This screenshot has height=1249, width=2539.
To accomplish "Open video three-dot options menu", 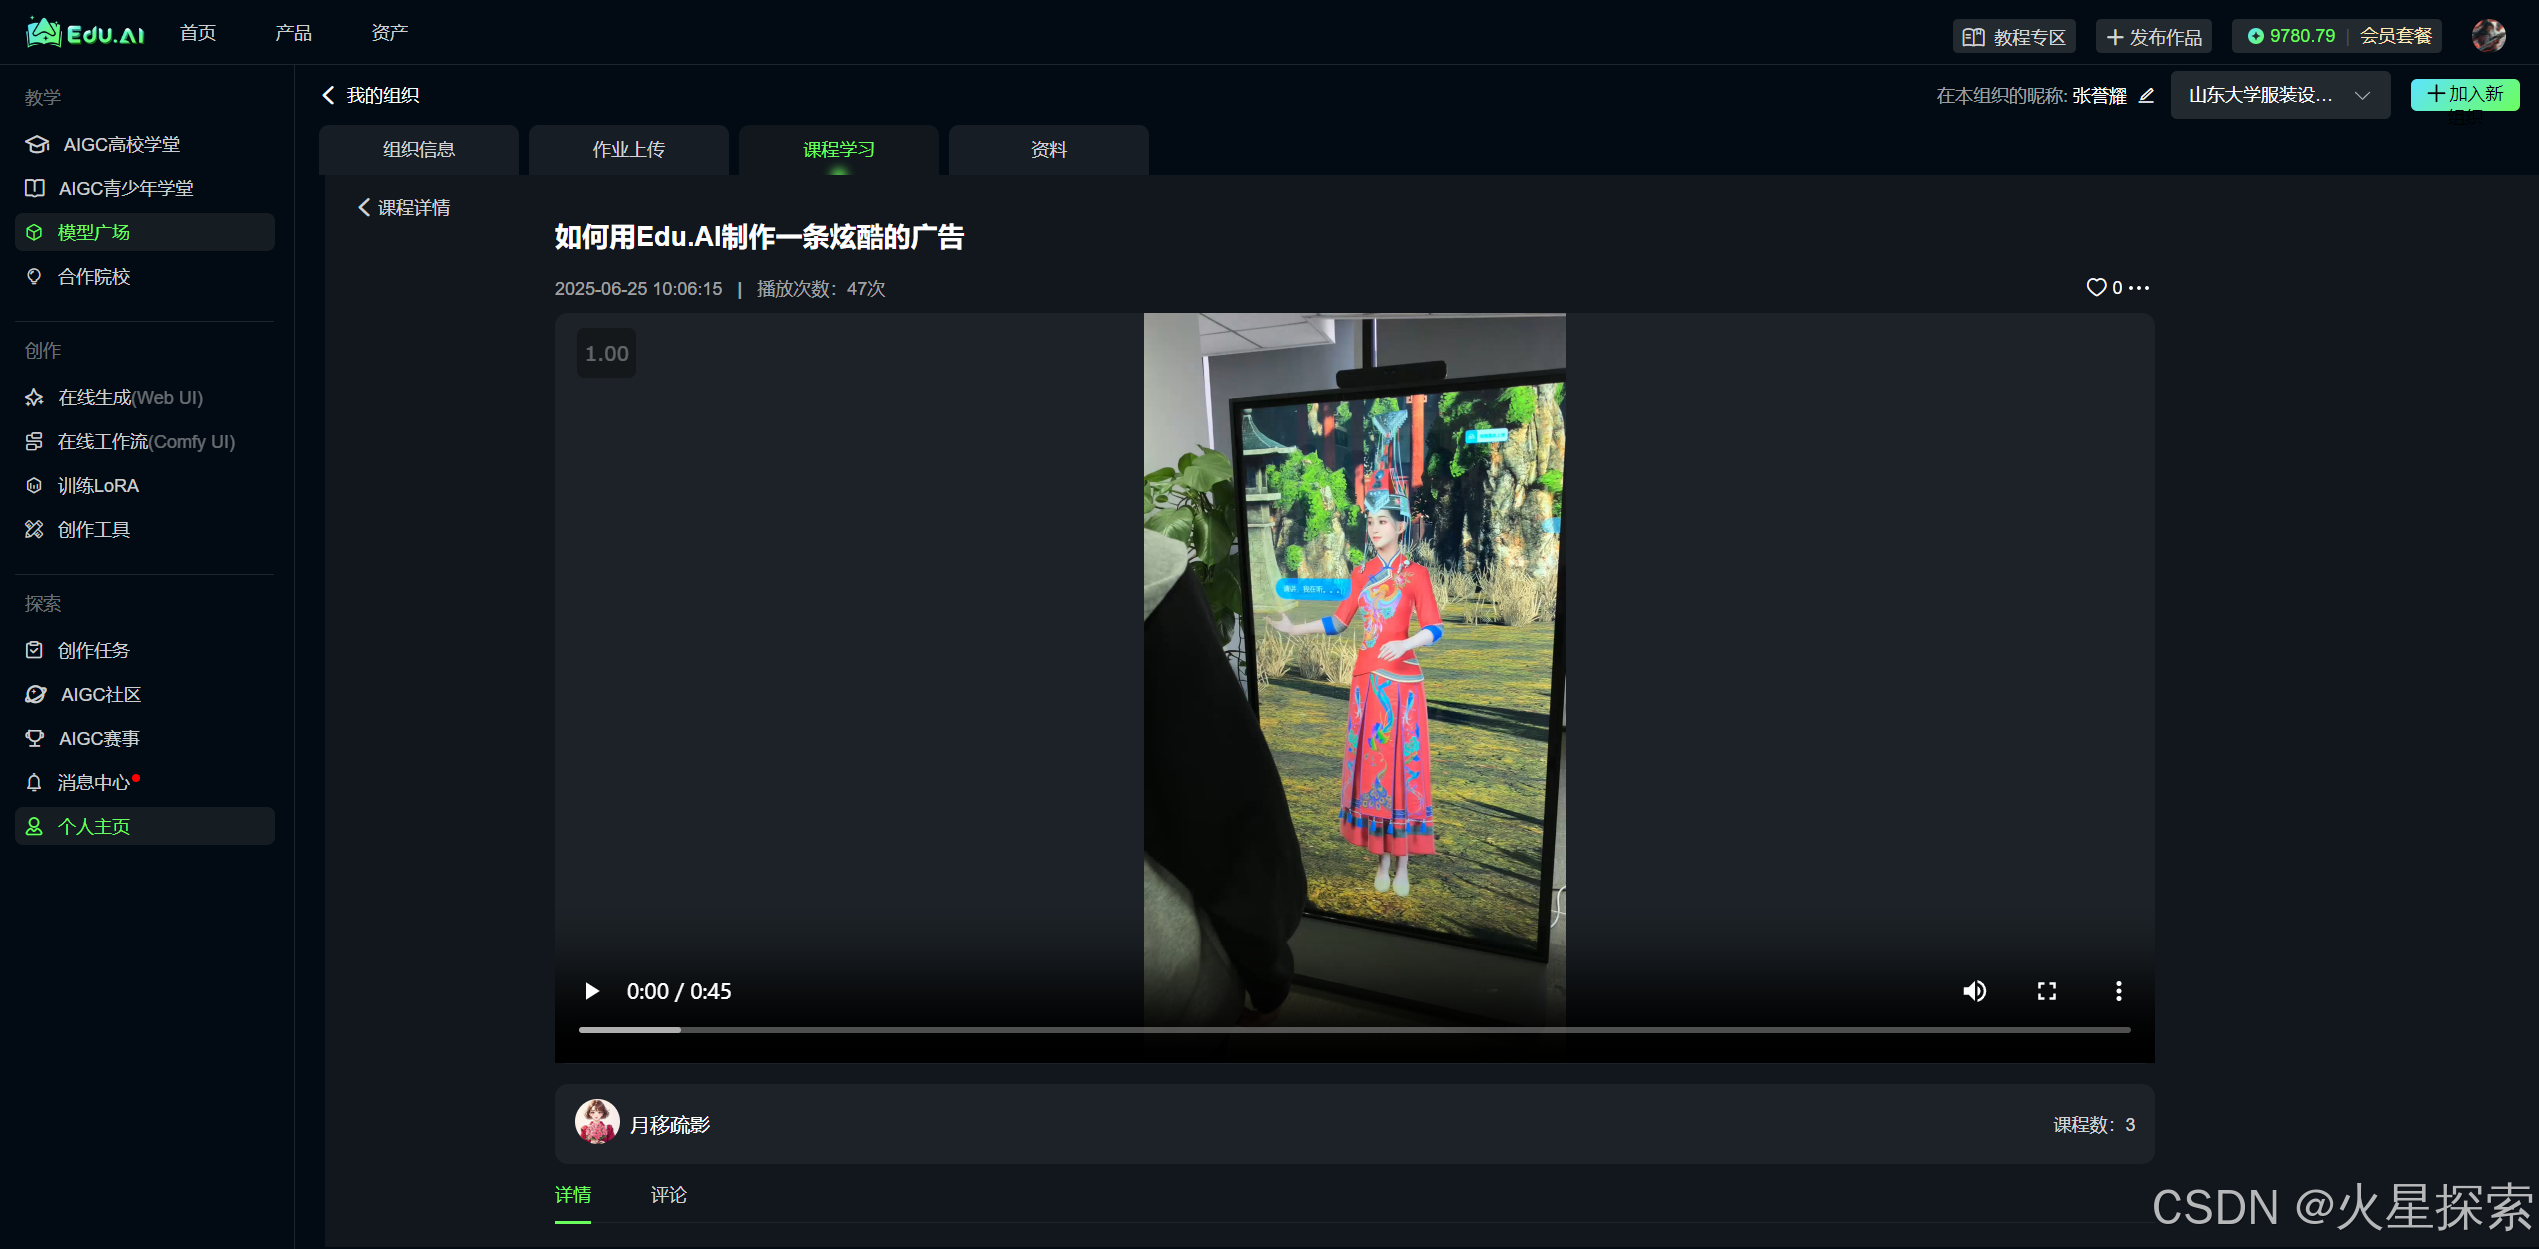I will click(2118, 991).
